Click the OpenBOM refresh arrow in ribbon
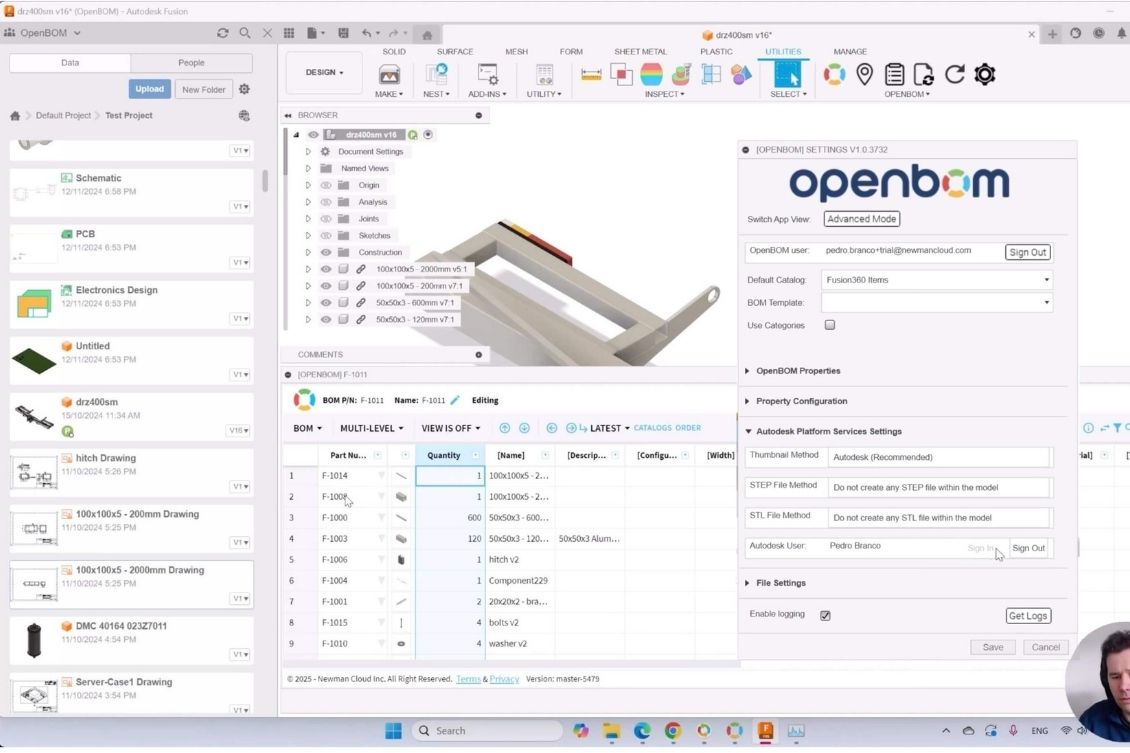The height and width of the screenshot is (753, 1130). 955,74
